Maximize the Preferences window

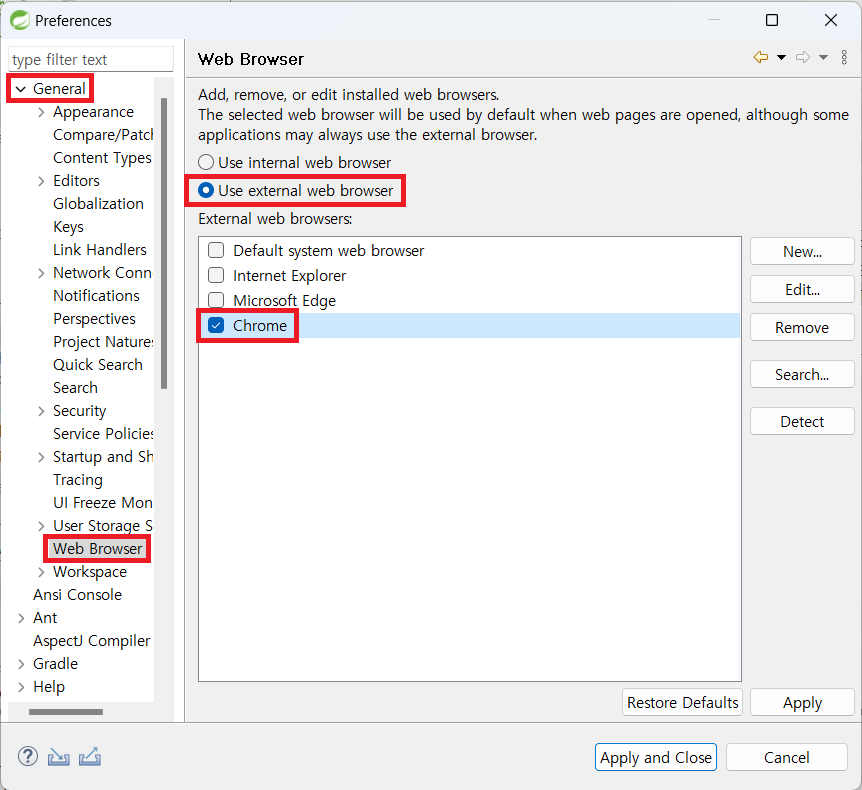click(x=772, y=20)
